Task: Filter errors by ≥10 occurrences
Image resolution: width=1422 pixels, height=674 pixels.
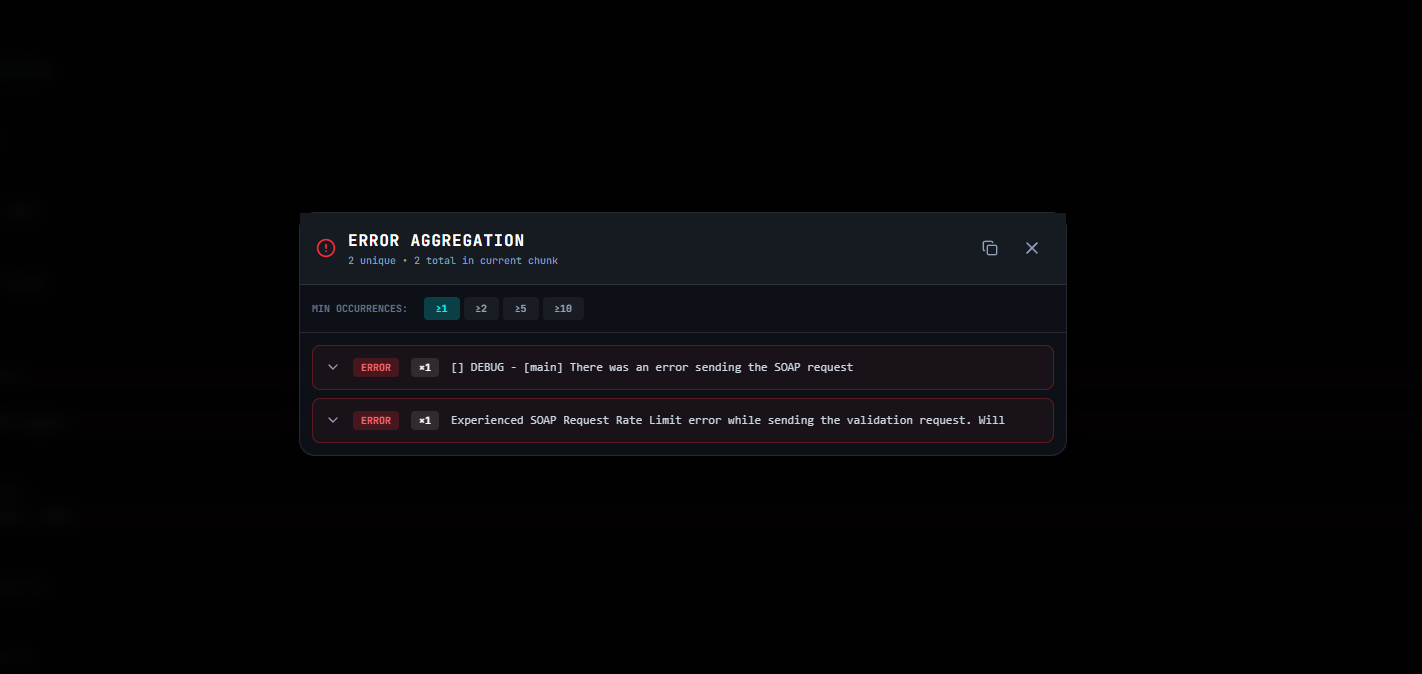Action: tap(563, 308)
